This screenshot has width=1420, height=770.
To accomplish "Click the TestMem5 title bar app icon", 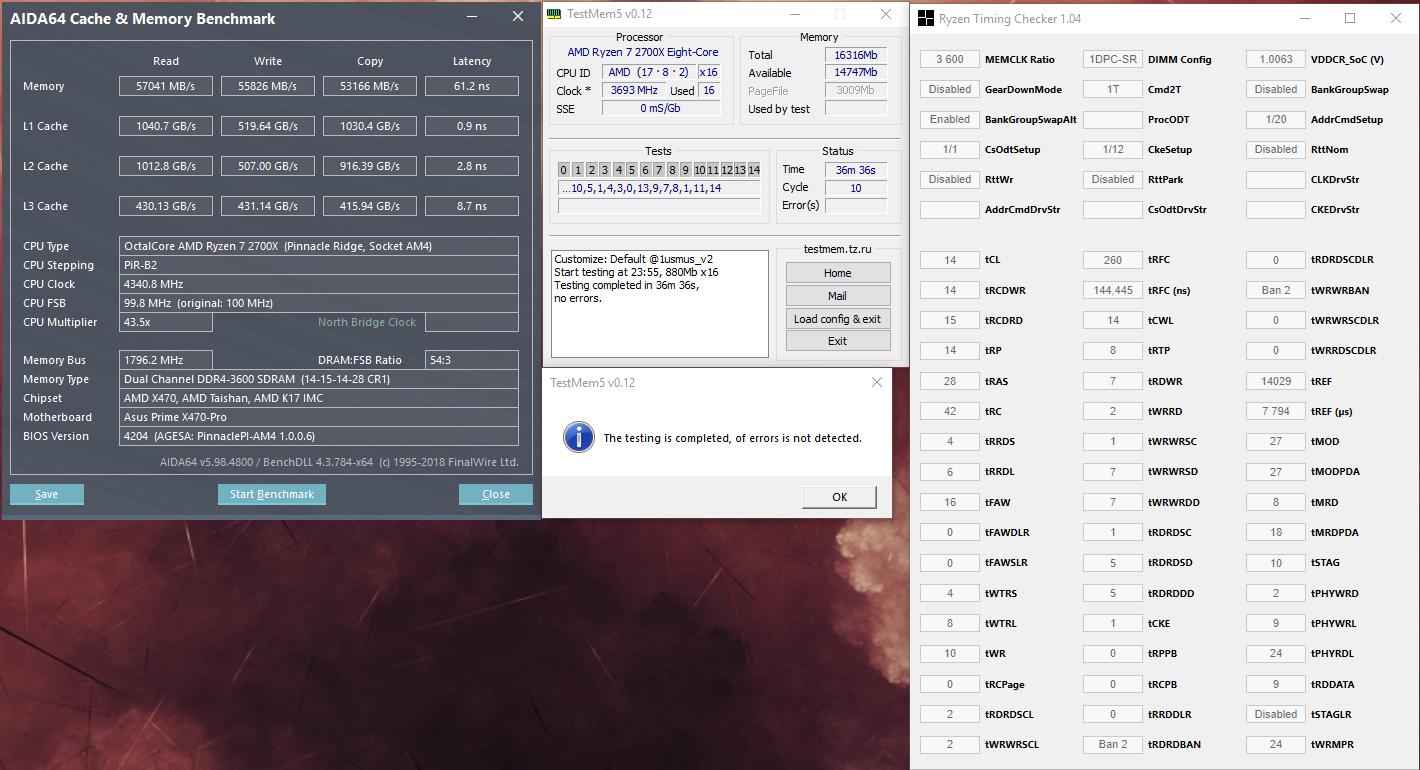I will coord(555,14).
